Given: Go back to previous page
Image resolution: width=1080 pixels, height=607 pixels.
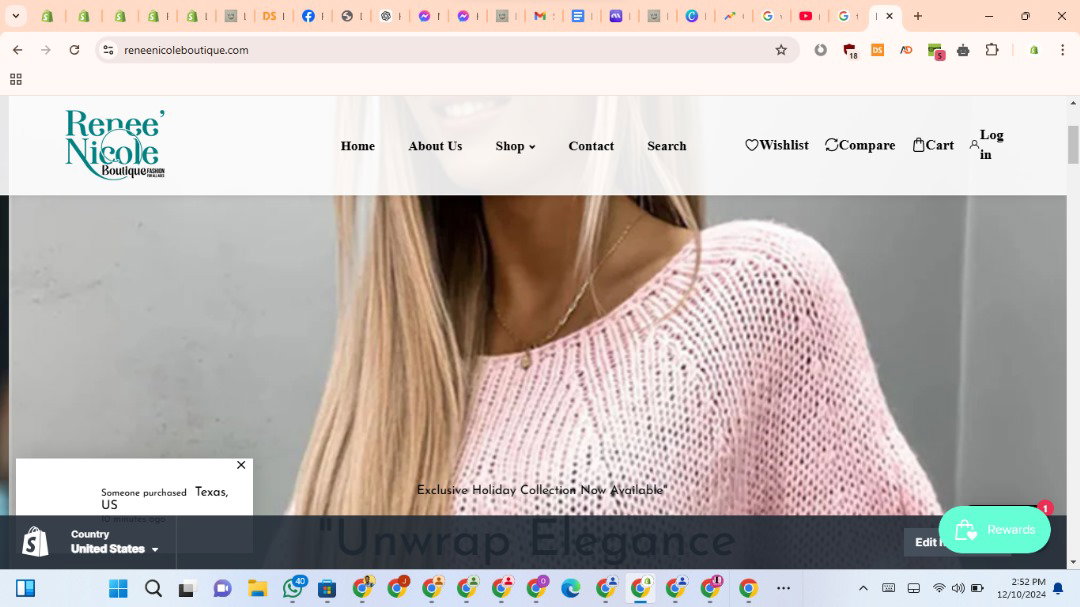Looking at the screenshot, I should tap(18, 50).
